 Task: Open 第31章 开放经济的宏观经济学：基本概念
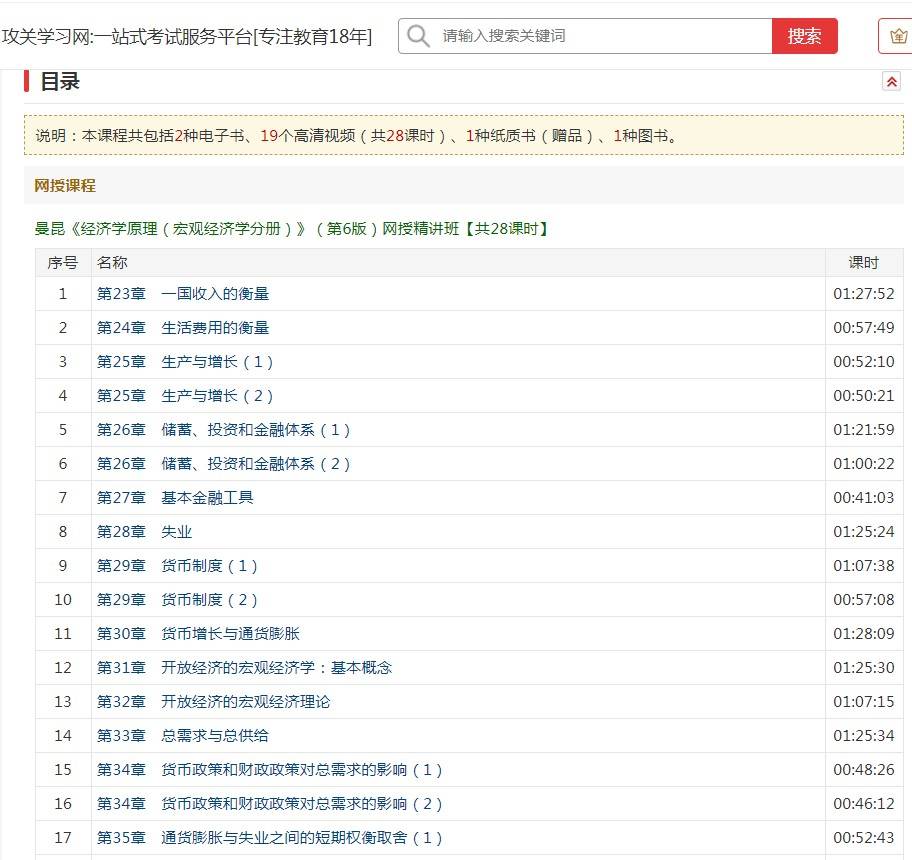pos(244,668)
